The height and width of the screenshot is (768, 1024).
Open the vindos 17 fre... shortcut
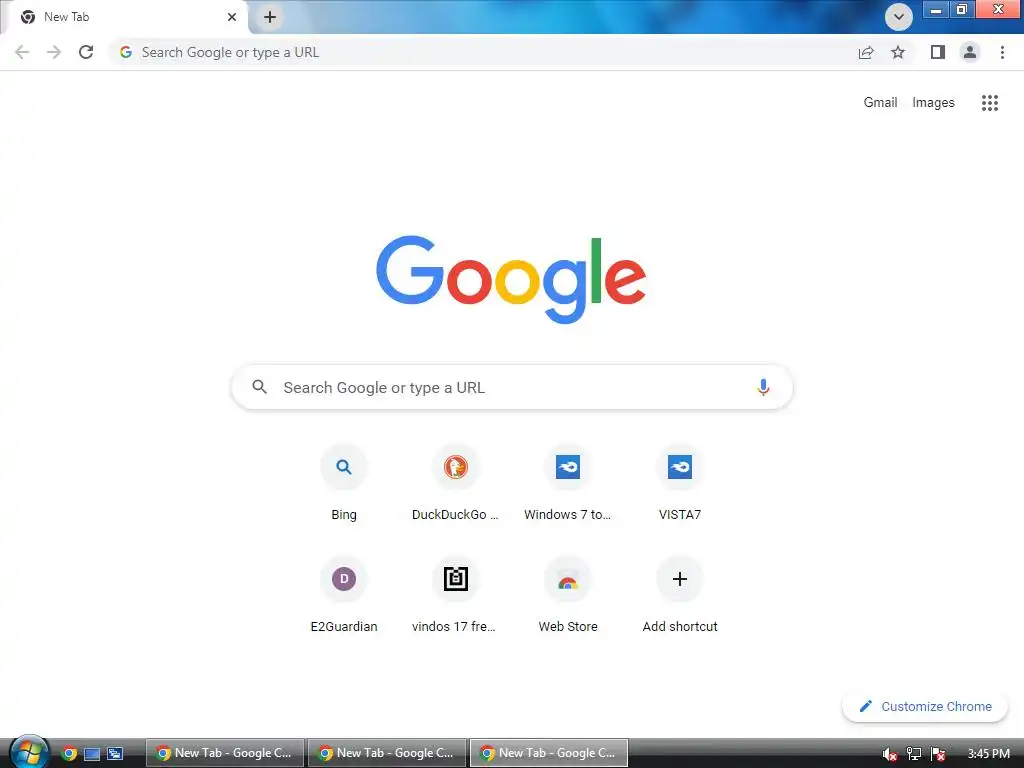pyautogui.click(x=455, y=595)
